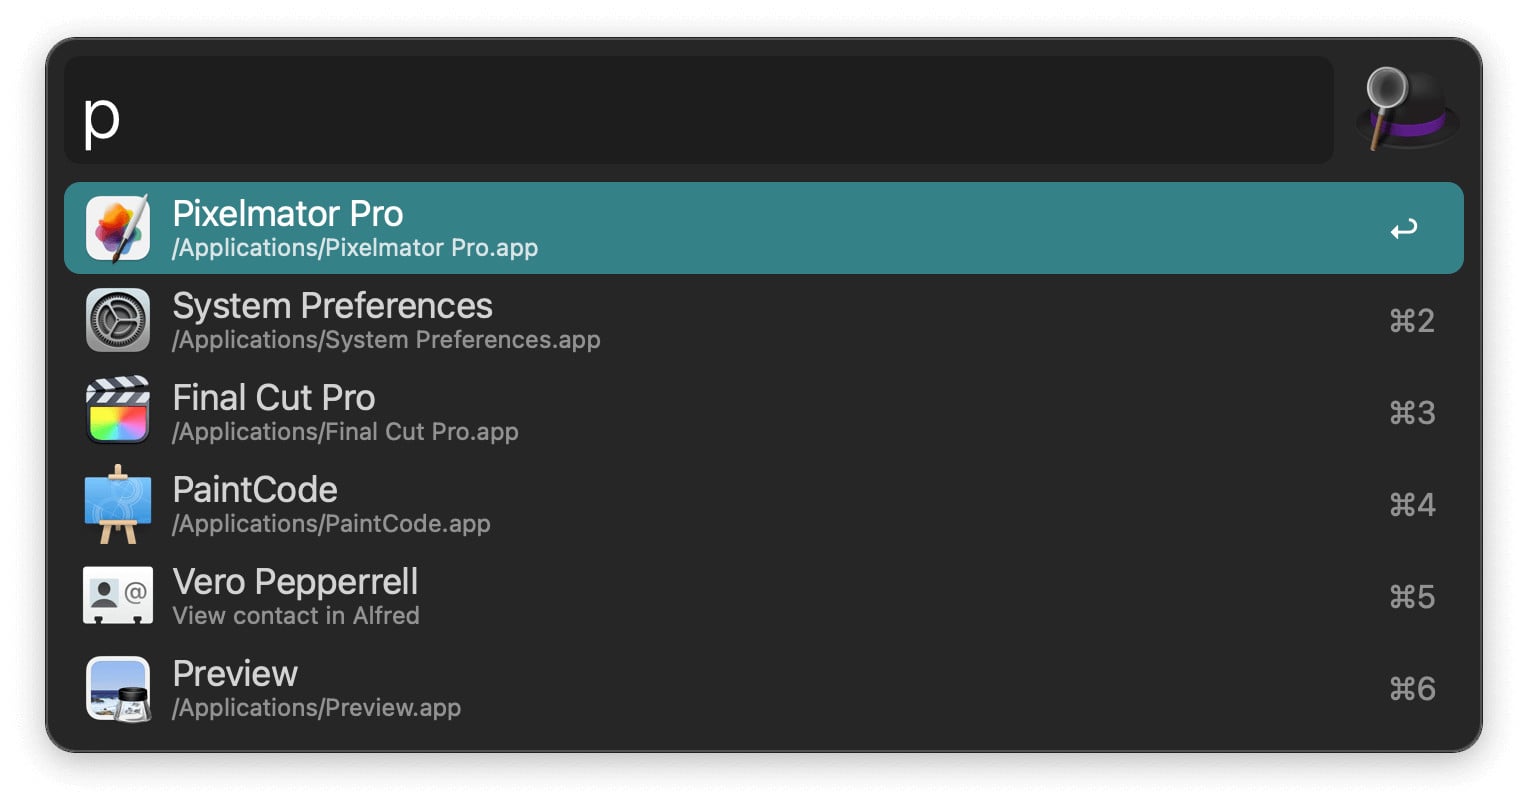
Task: Click the ⌘3 shortcut label
Action: pos(1411,413)
